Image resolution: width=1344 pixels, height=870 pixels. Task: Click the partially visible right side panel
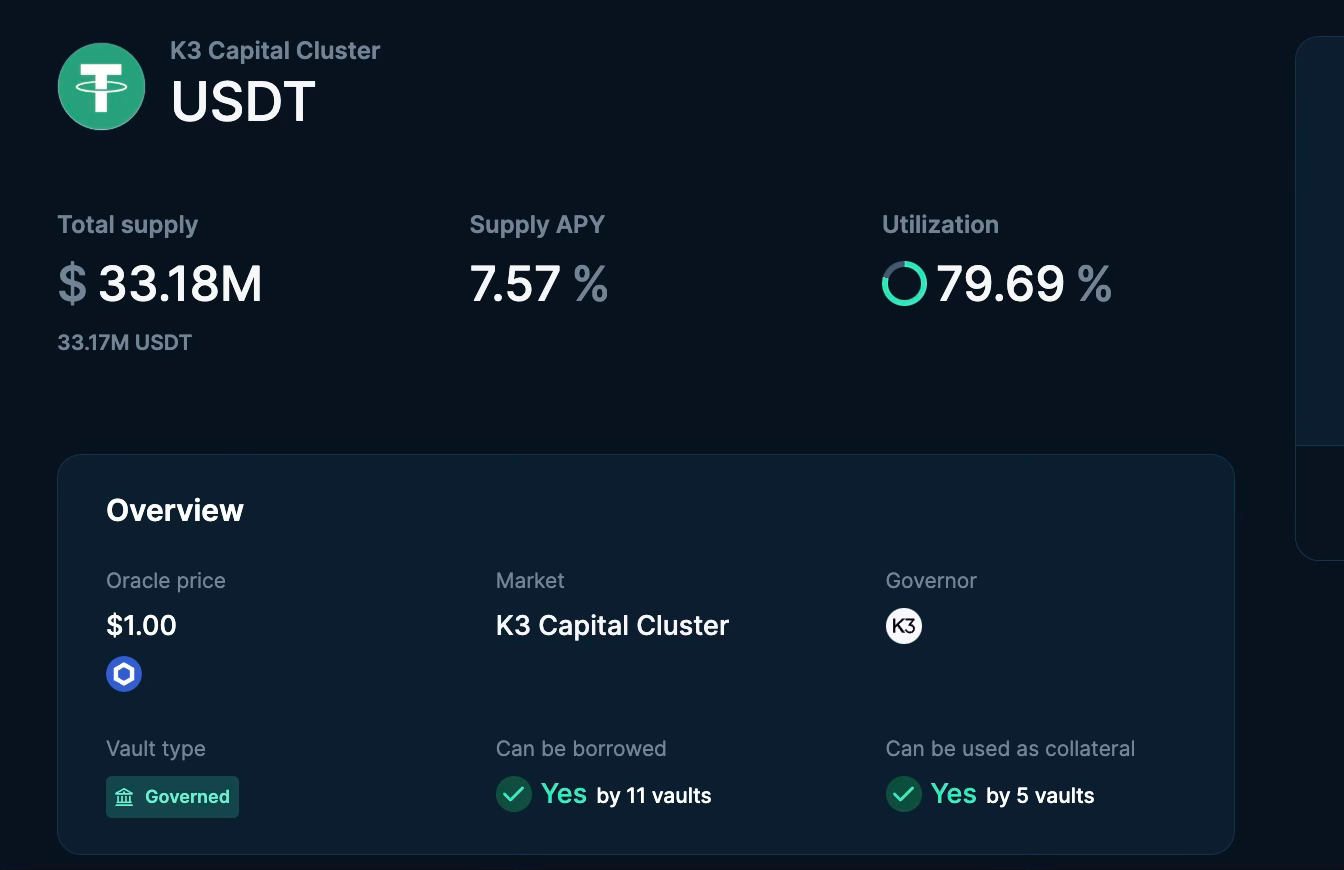coord(1320,300)
